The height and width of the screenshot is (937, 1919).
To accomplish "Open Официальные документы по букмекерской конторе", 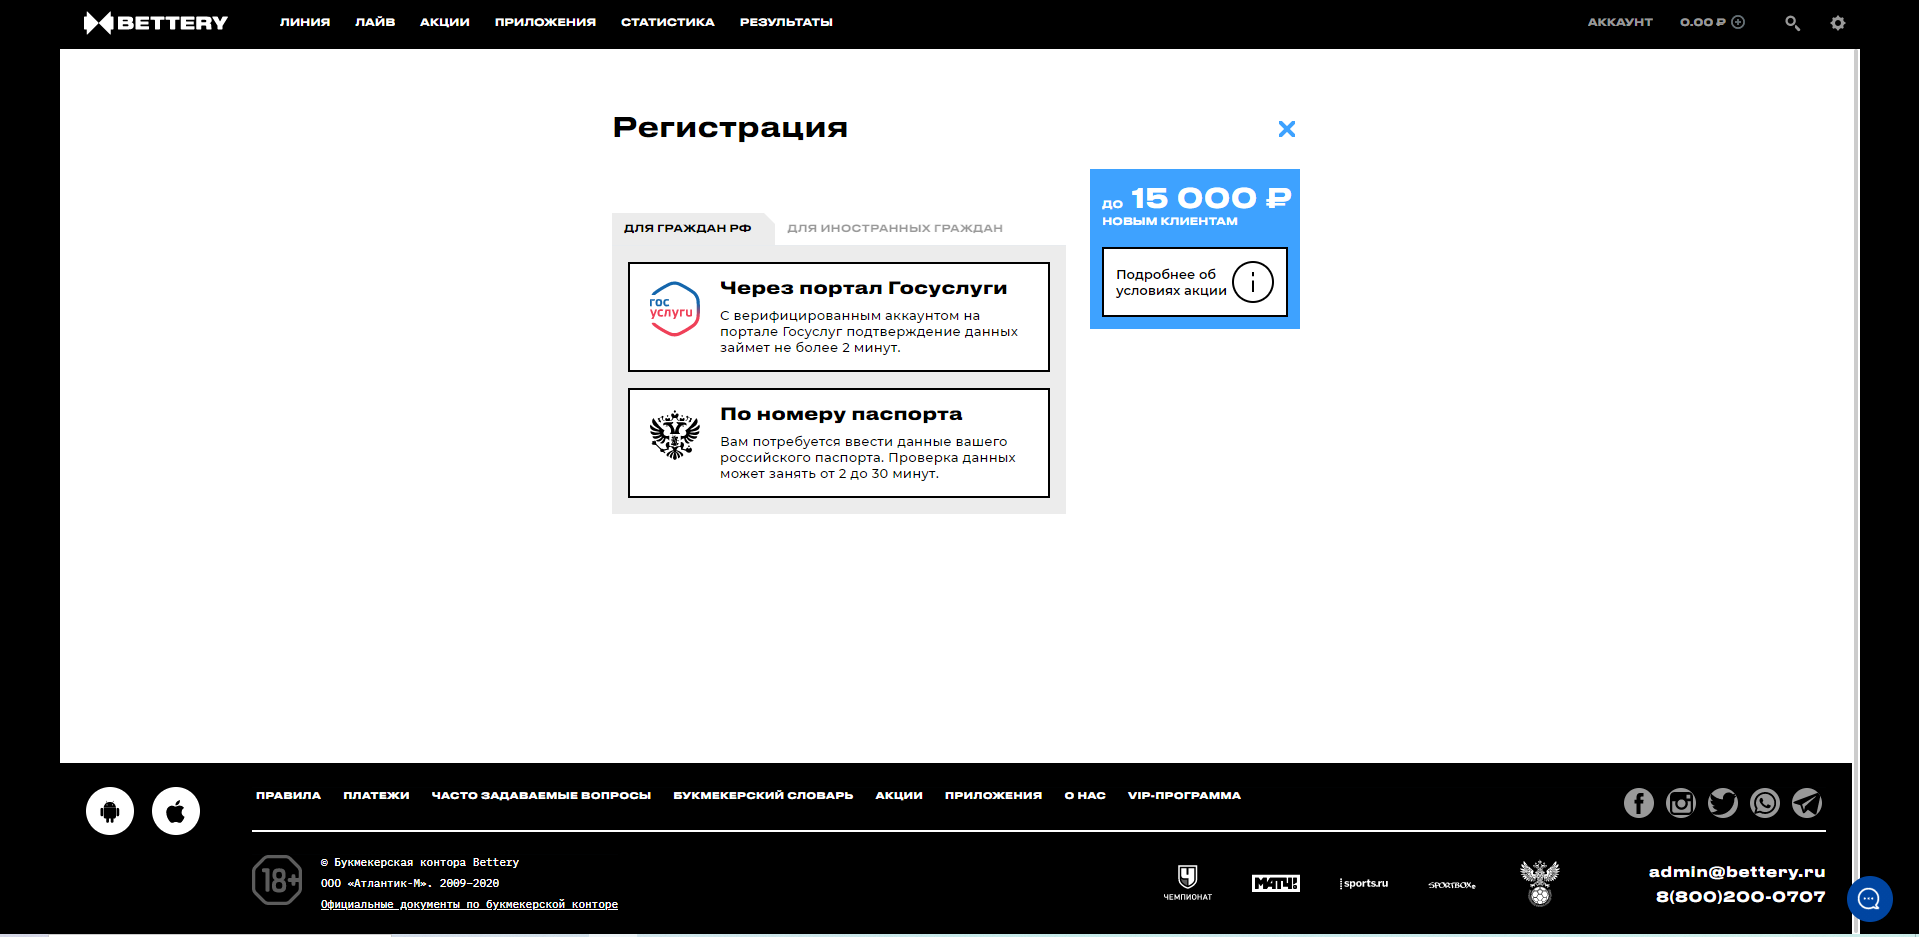I will (x=469, y=904).
